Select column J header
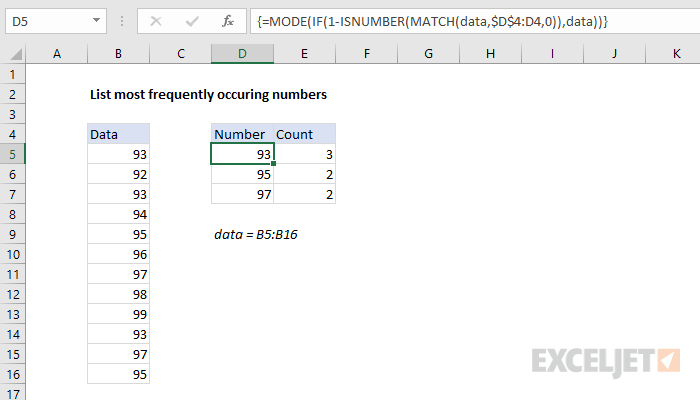This screenshot has width=700, height=400. tap(614, 54)
